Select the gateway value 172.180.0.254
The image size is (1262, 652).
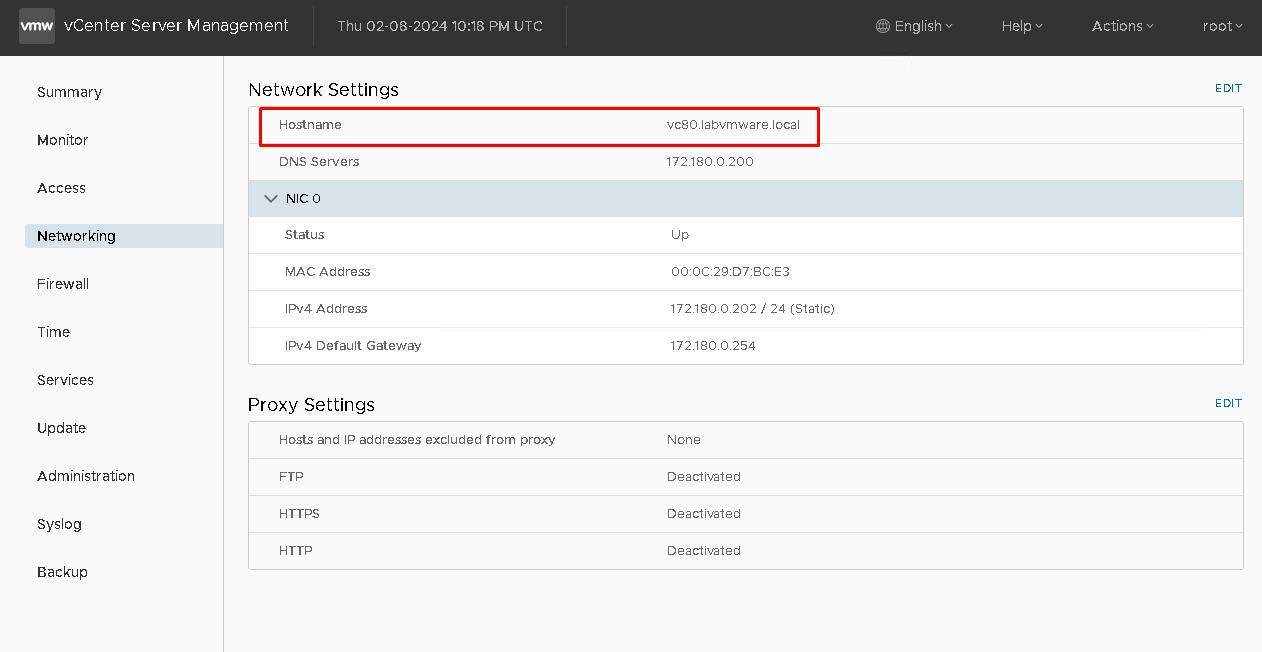[x=713, y=346]
